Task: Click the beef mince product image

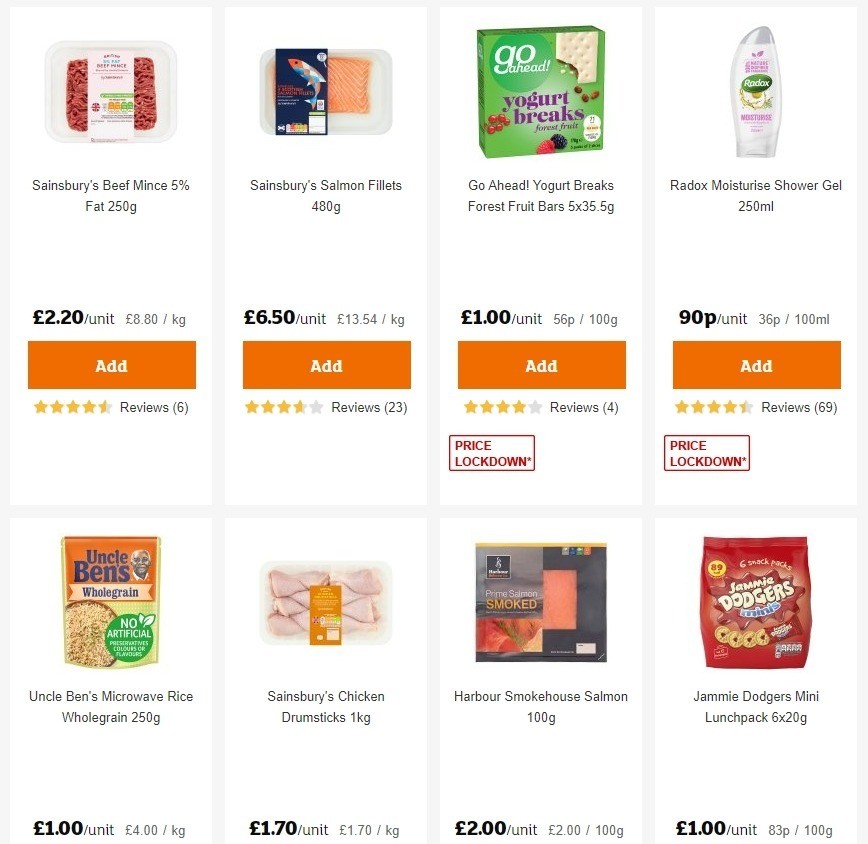Action: point(111,91)
